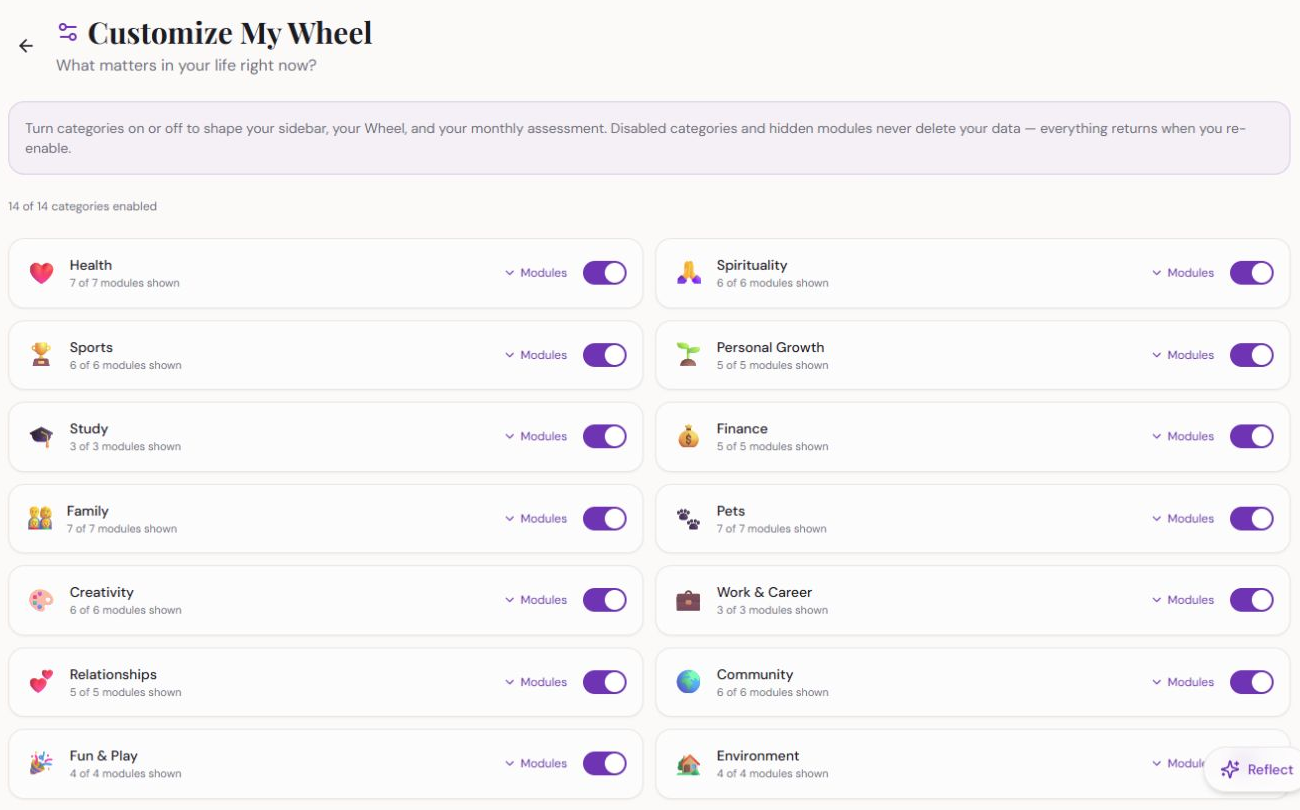The width and height of the screenshot is (1300, 810).
Task: Click the Finance money bag icon
Action: click(x=688, y=437)
